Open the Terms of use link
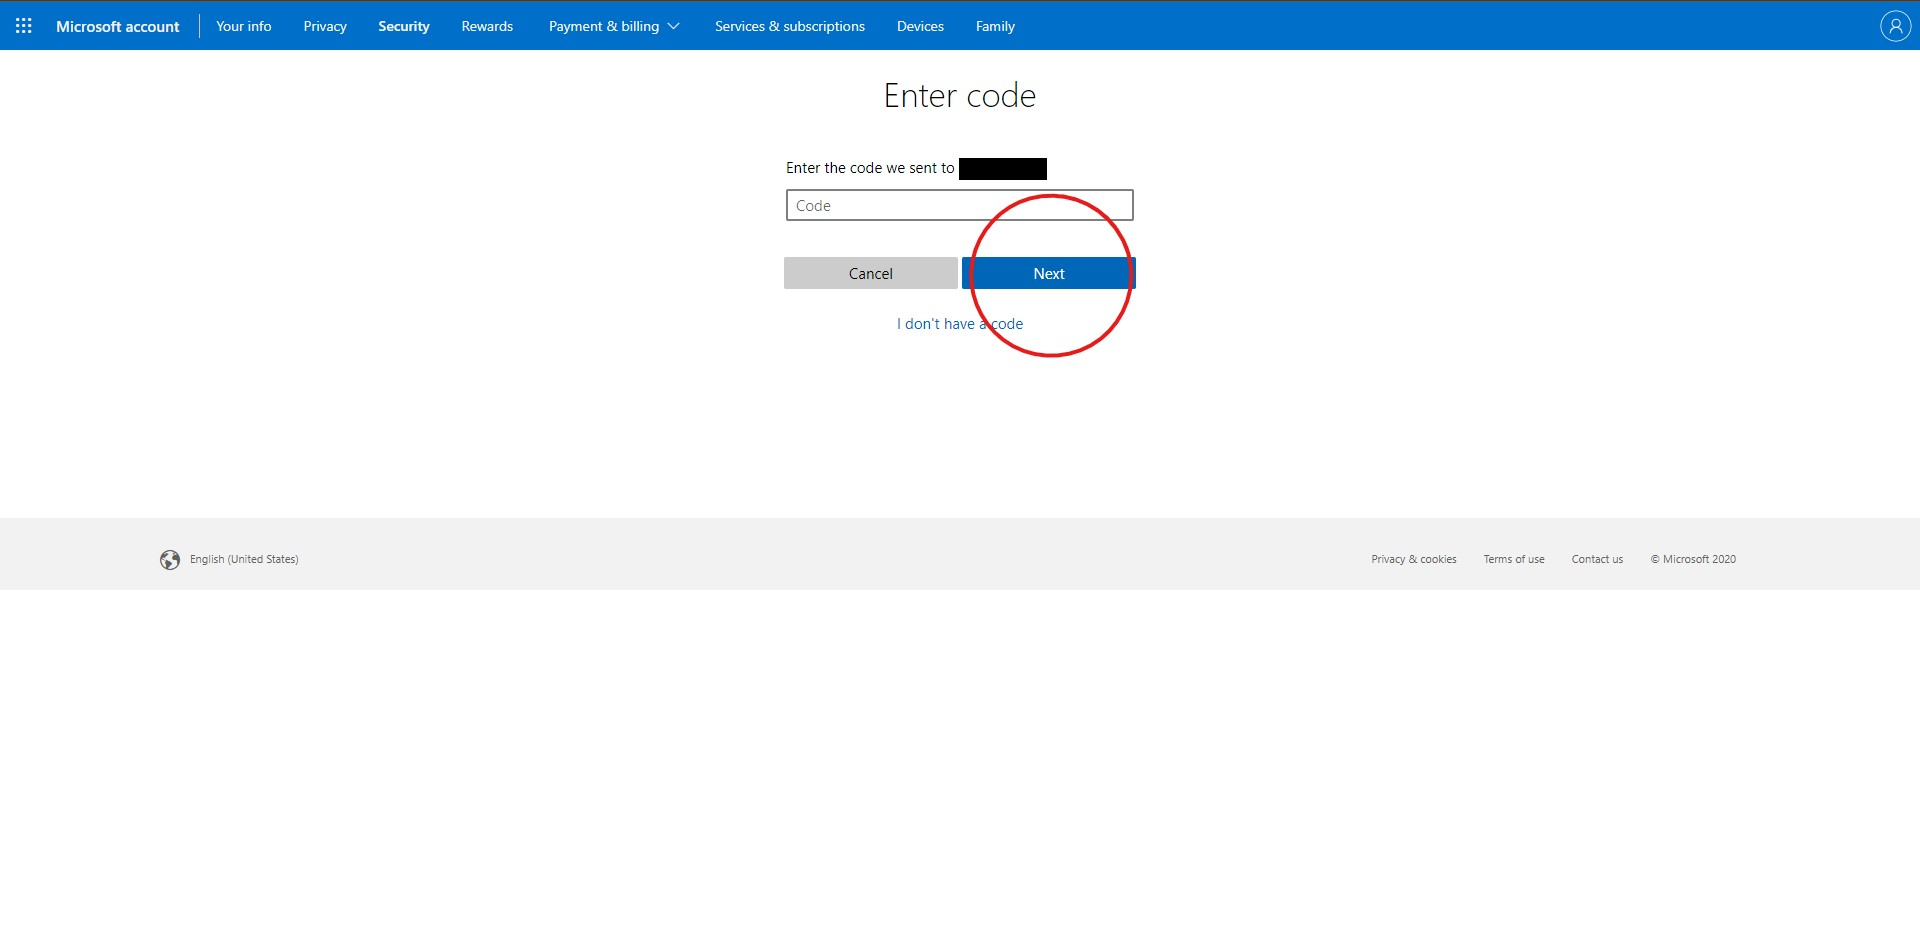The height and width of the screenshot is (937, 1920). point(1514,559)
